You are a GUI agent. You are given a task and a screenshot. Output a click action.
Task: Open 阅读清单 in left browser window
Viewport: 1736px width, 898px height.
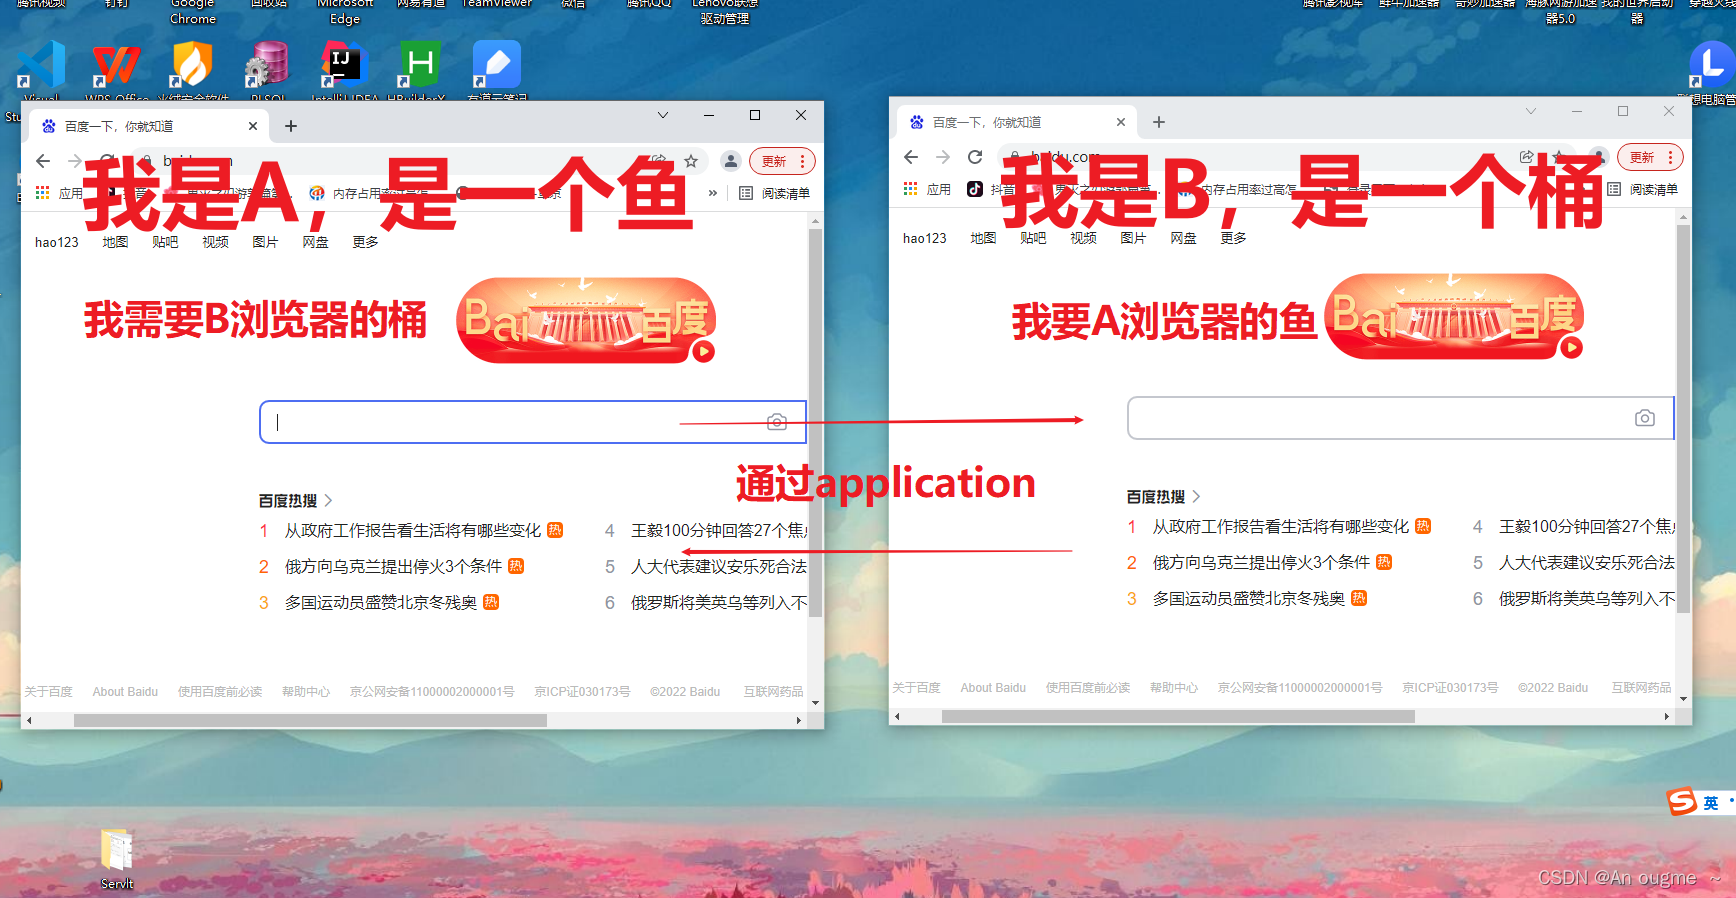(775, 193)
